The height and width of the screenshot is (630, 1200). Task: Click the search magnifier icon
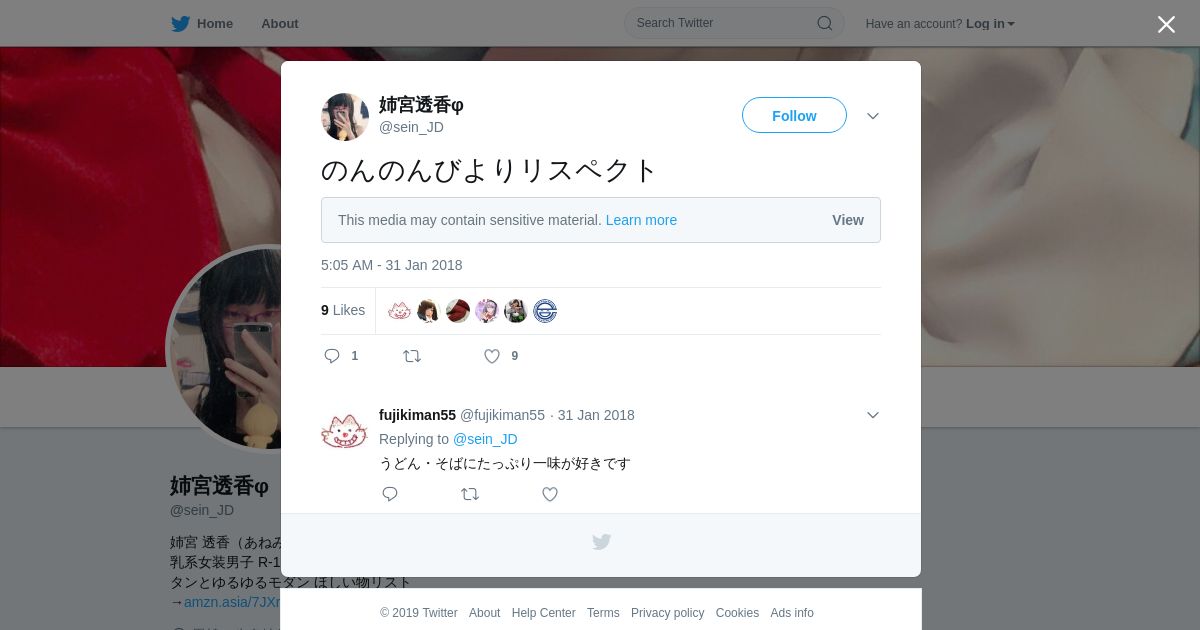825,23
